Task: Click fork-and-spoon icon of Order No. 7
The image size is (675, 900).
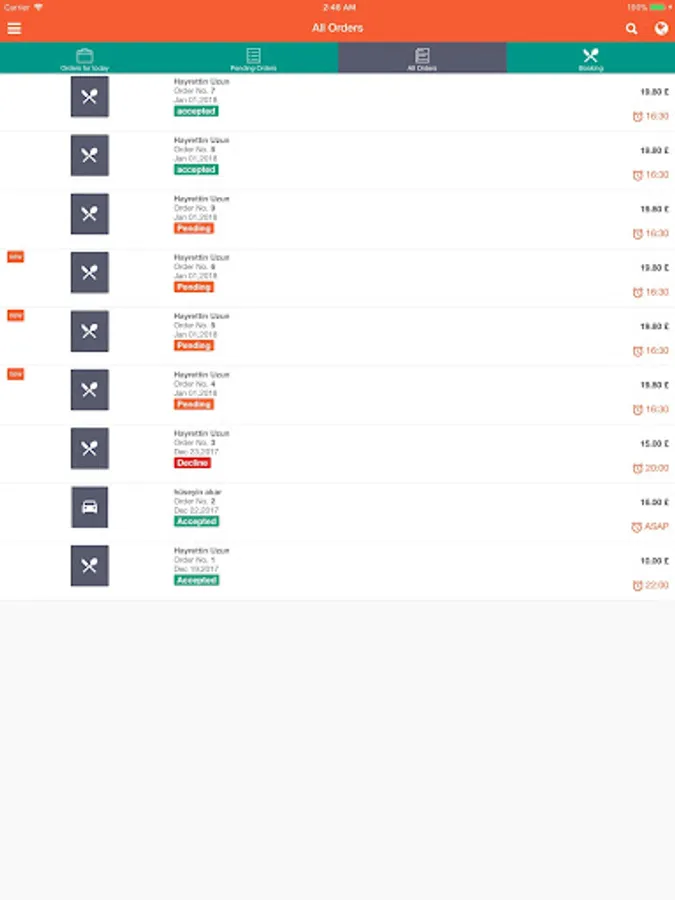Action: click(x=89, y=97)
